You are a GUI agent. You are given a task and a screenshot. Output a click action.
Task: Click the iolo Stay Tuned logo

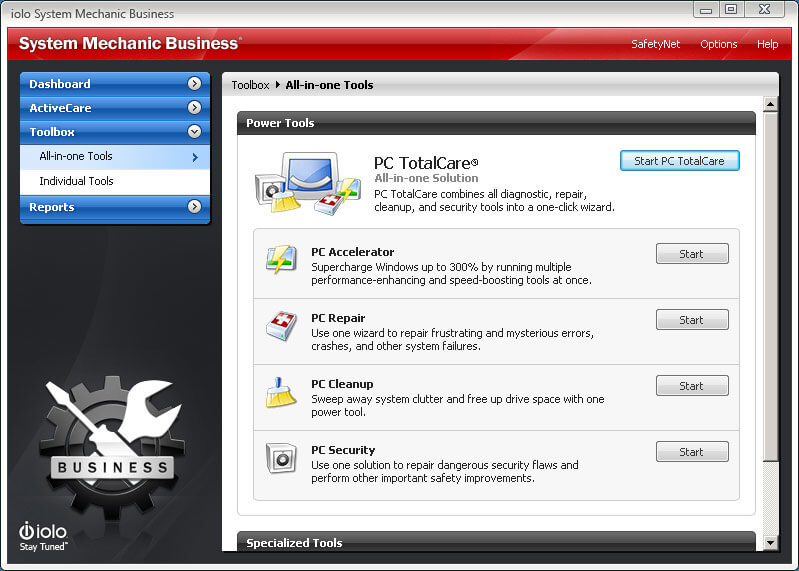(x=45, y=536)
